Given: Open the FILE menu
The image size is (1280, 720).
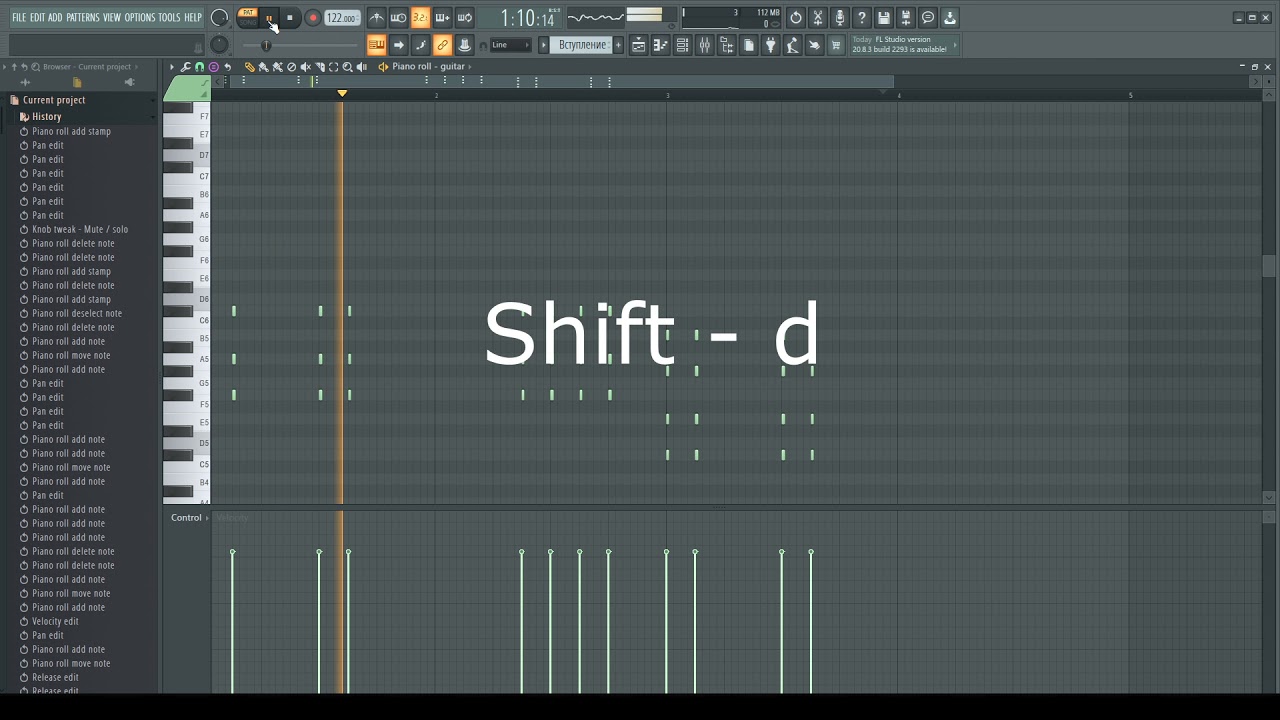Looking at the screenshot, I should (x=19, y=17).
